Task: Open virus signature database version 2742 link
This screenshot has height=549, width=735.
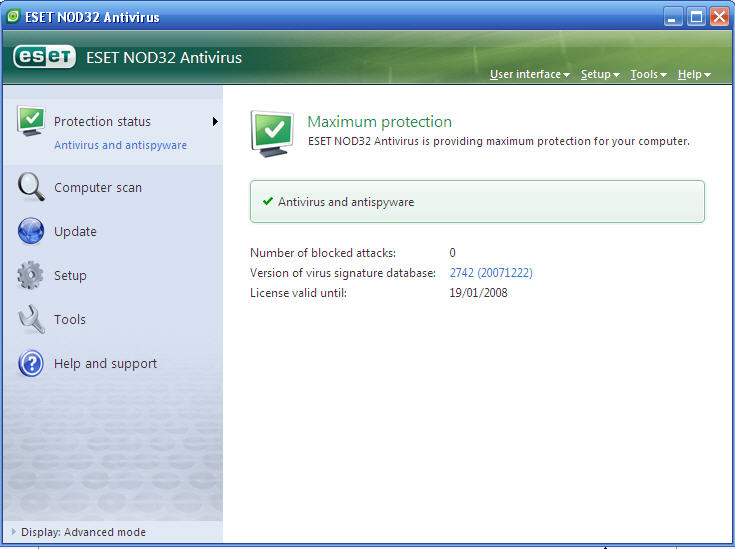Action: pyautogui.click(x=491, y=273)
